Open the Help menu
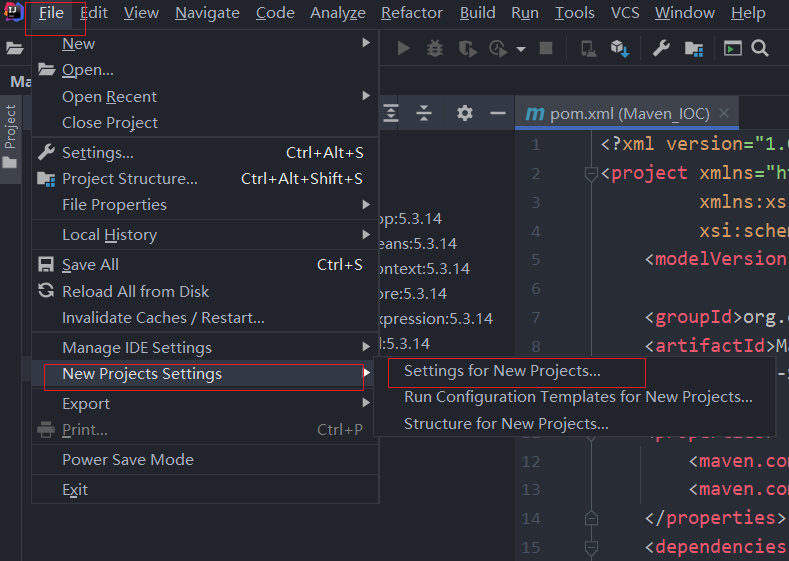789x561 pixels. [x=748, y=13]
